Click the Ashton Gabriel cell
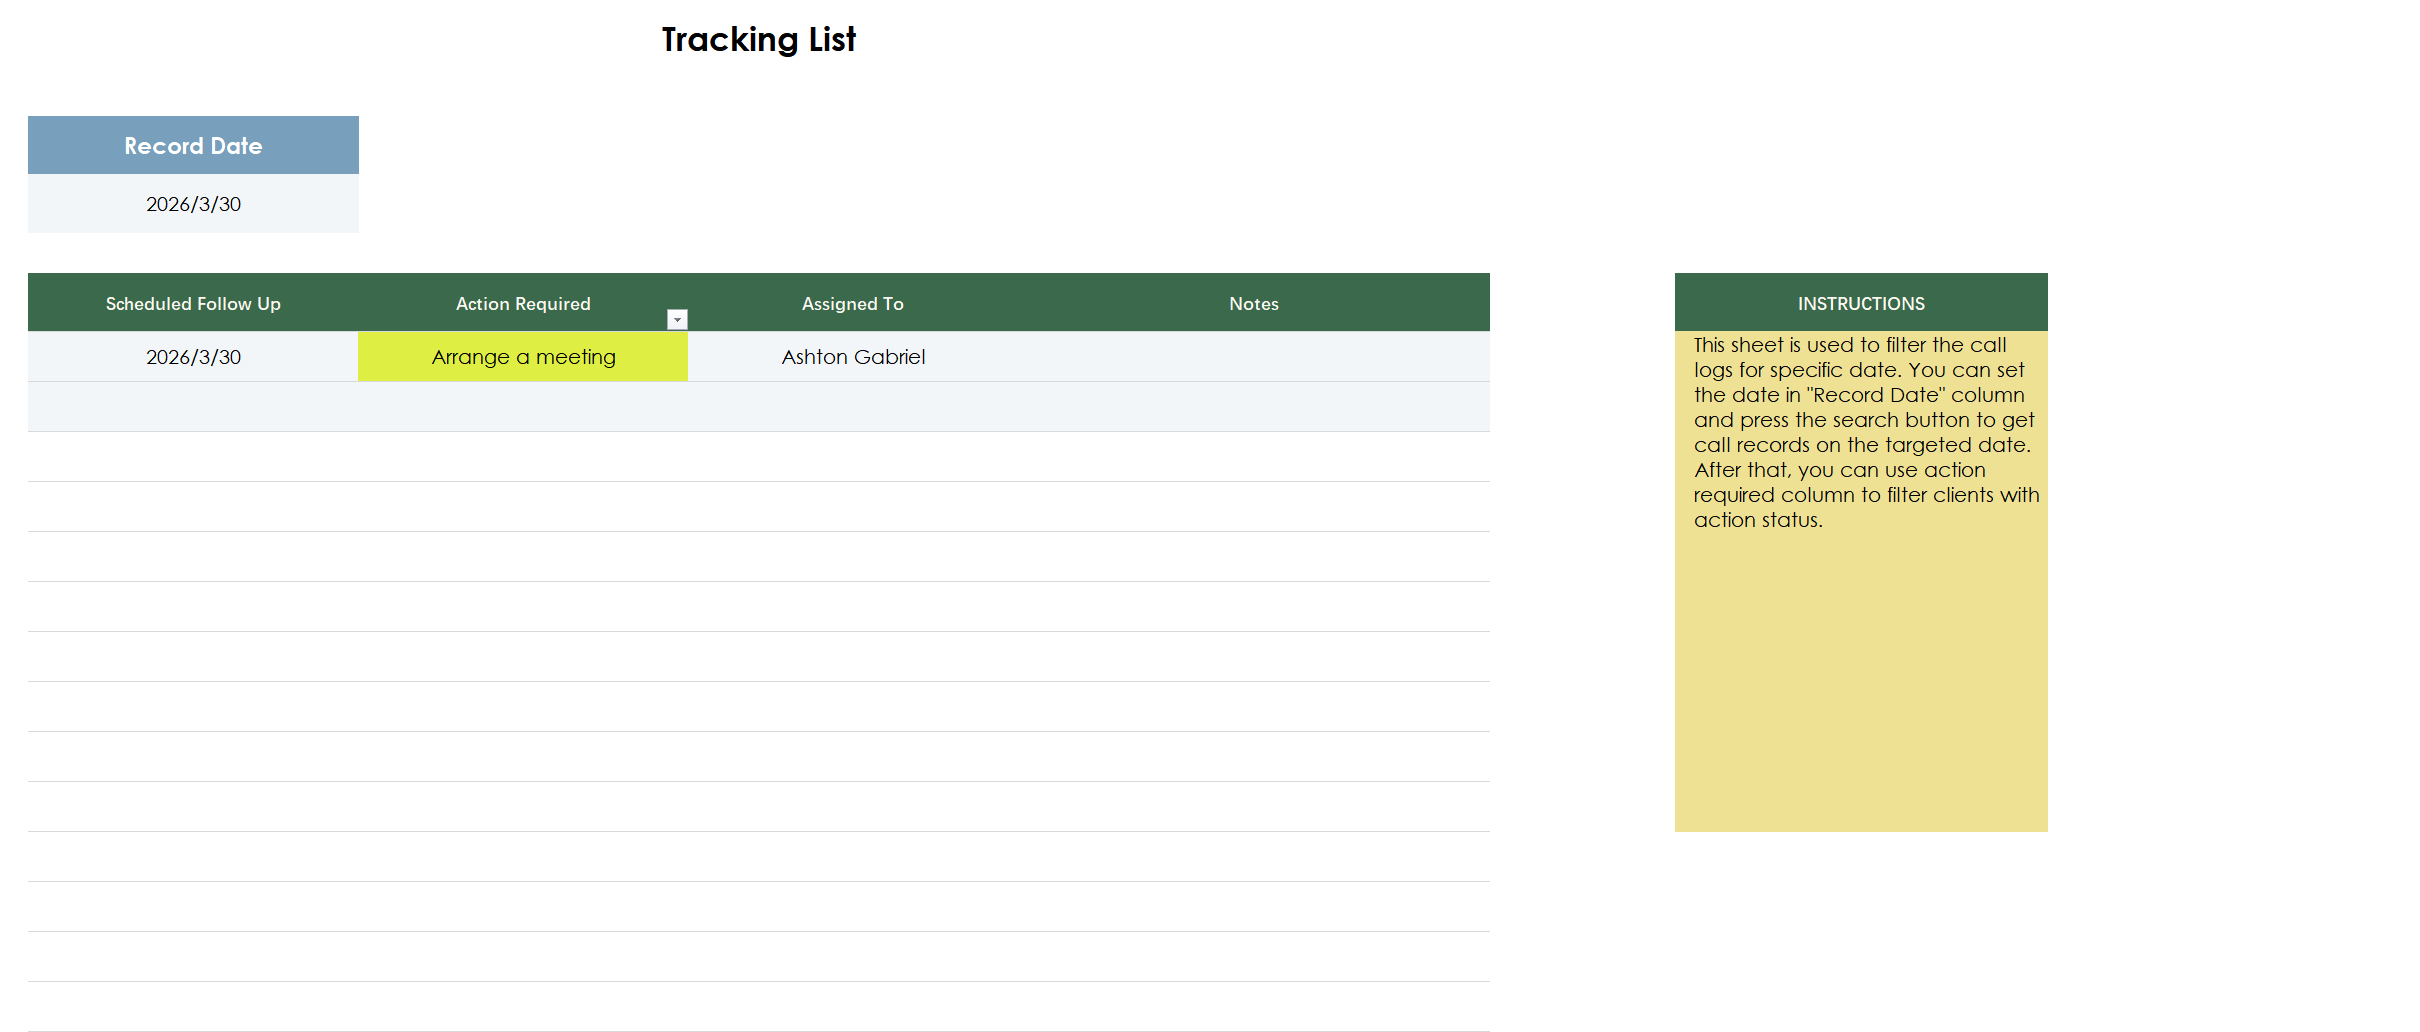2420x1032 pixels. tap(853, 357)
